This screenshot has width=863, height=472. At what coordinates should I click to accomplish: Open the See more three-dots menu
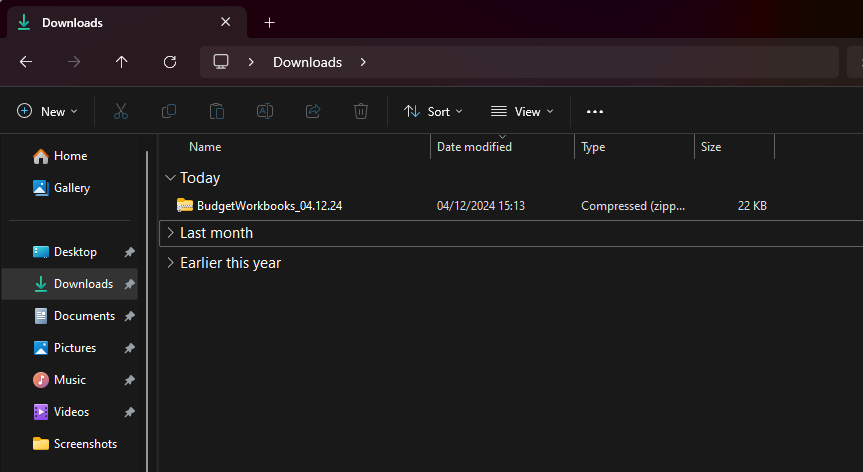pos(595,111)
